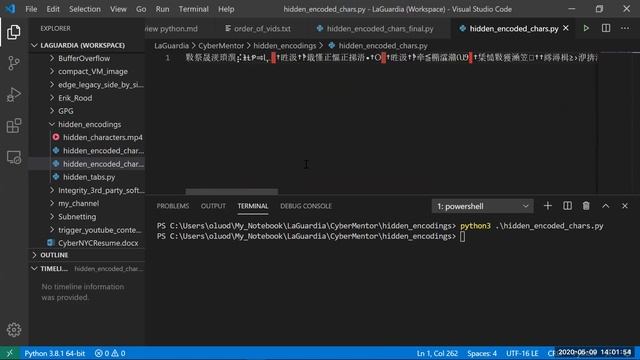Viewport: 640px width, 360px height.
Task: Split the editor to the right
Action: [x=606, y=28]
